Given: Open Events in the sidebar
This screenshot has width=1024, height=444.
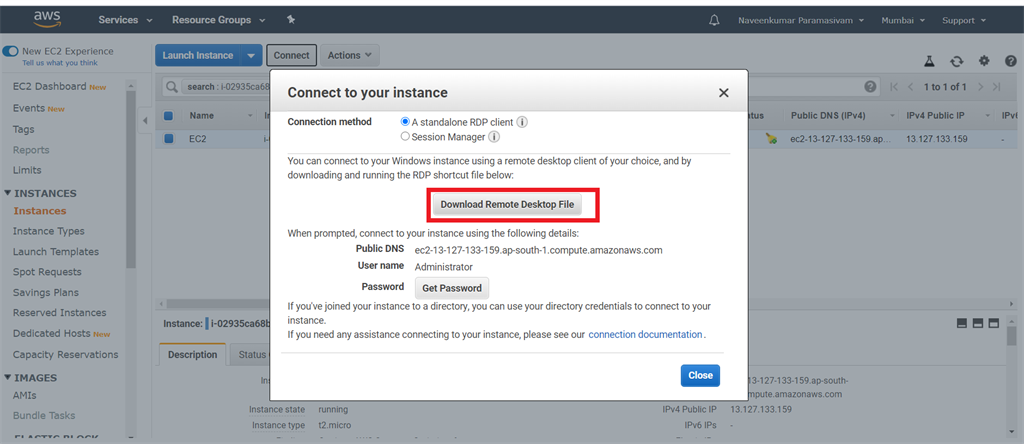Looking at the screenshot, I should 29,108.
